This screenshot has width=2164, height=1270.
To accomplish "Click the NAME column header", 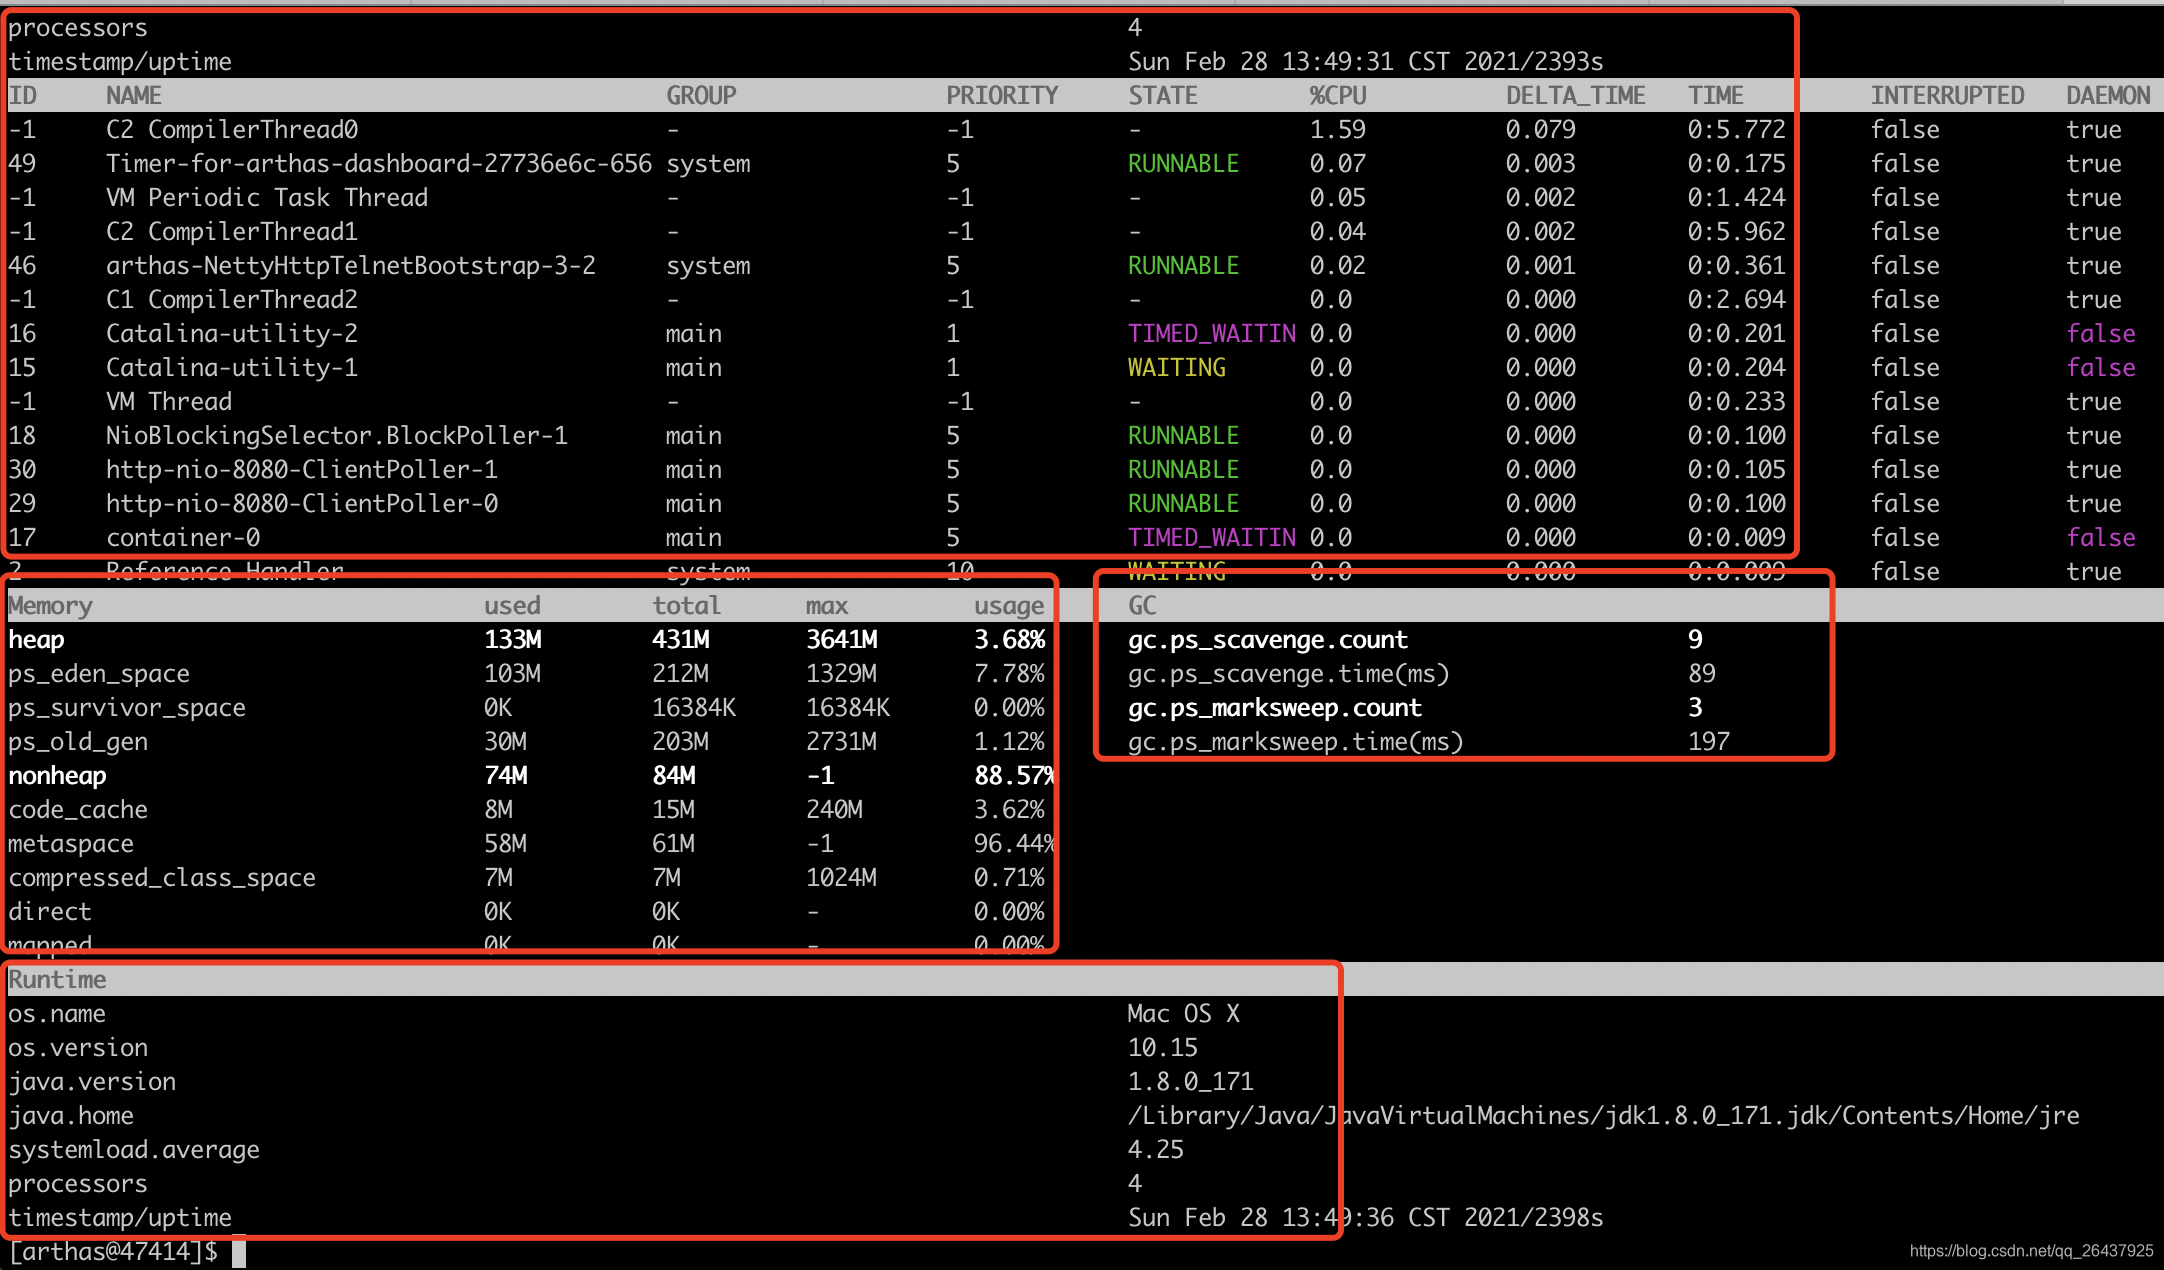I will pos(134,96).
